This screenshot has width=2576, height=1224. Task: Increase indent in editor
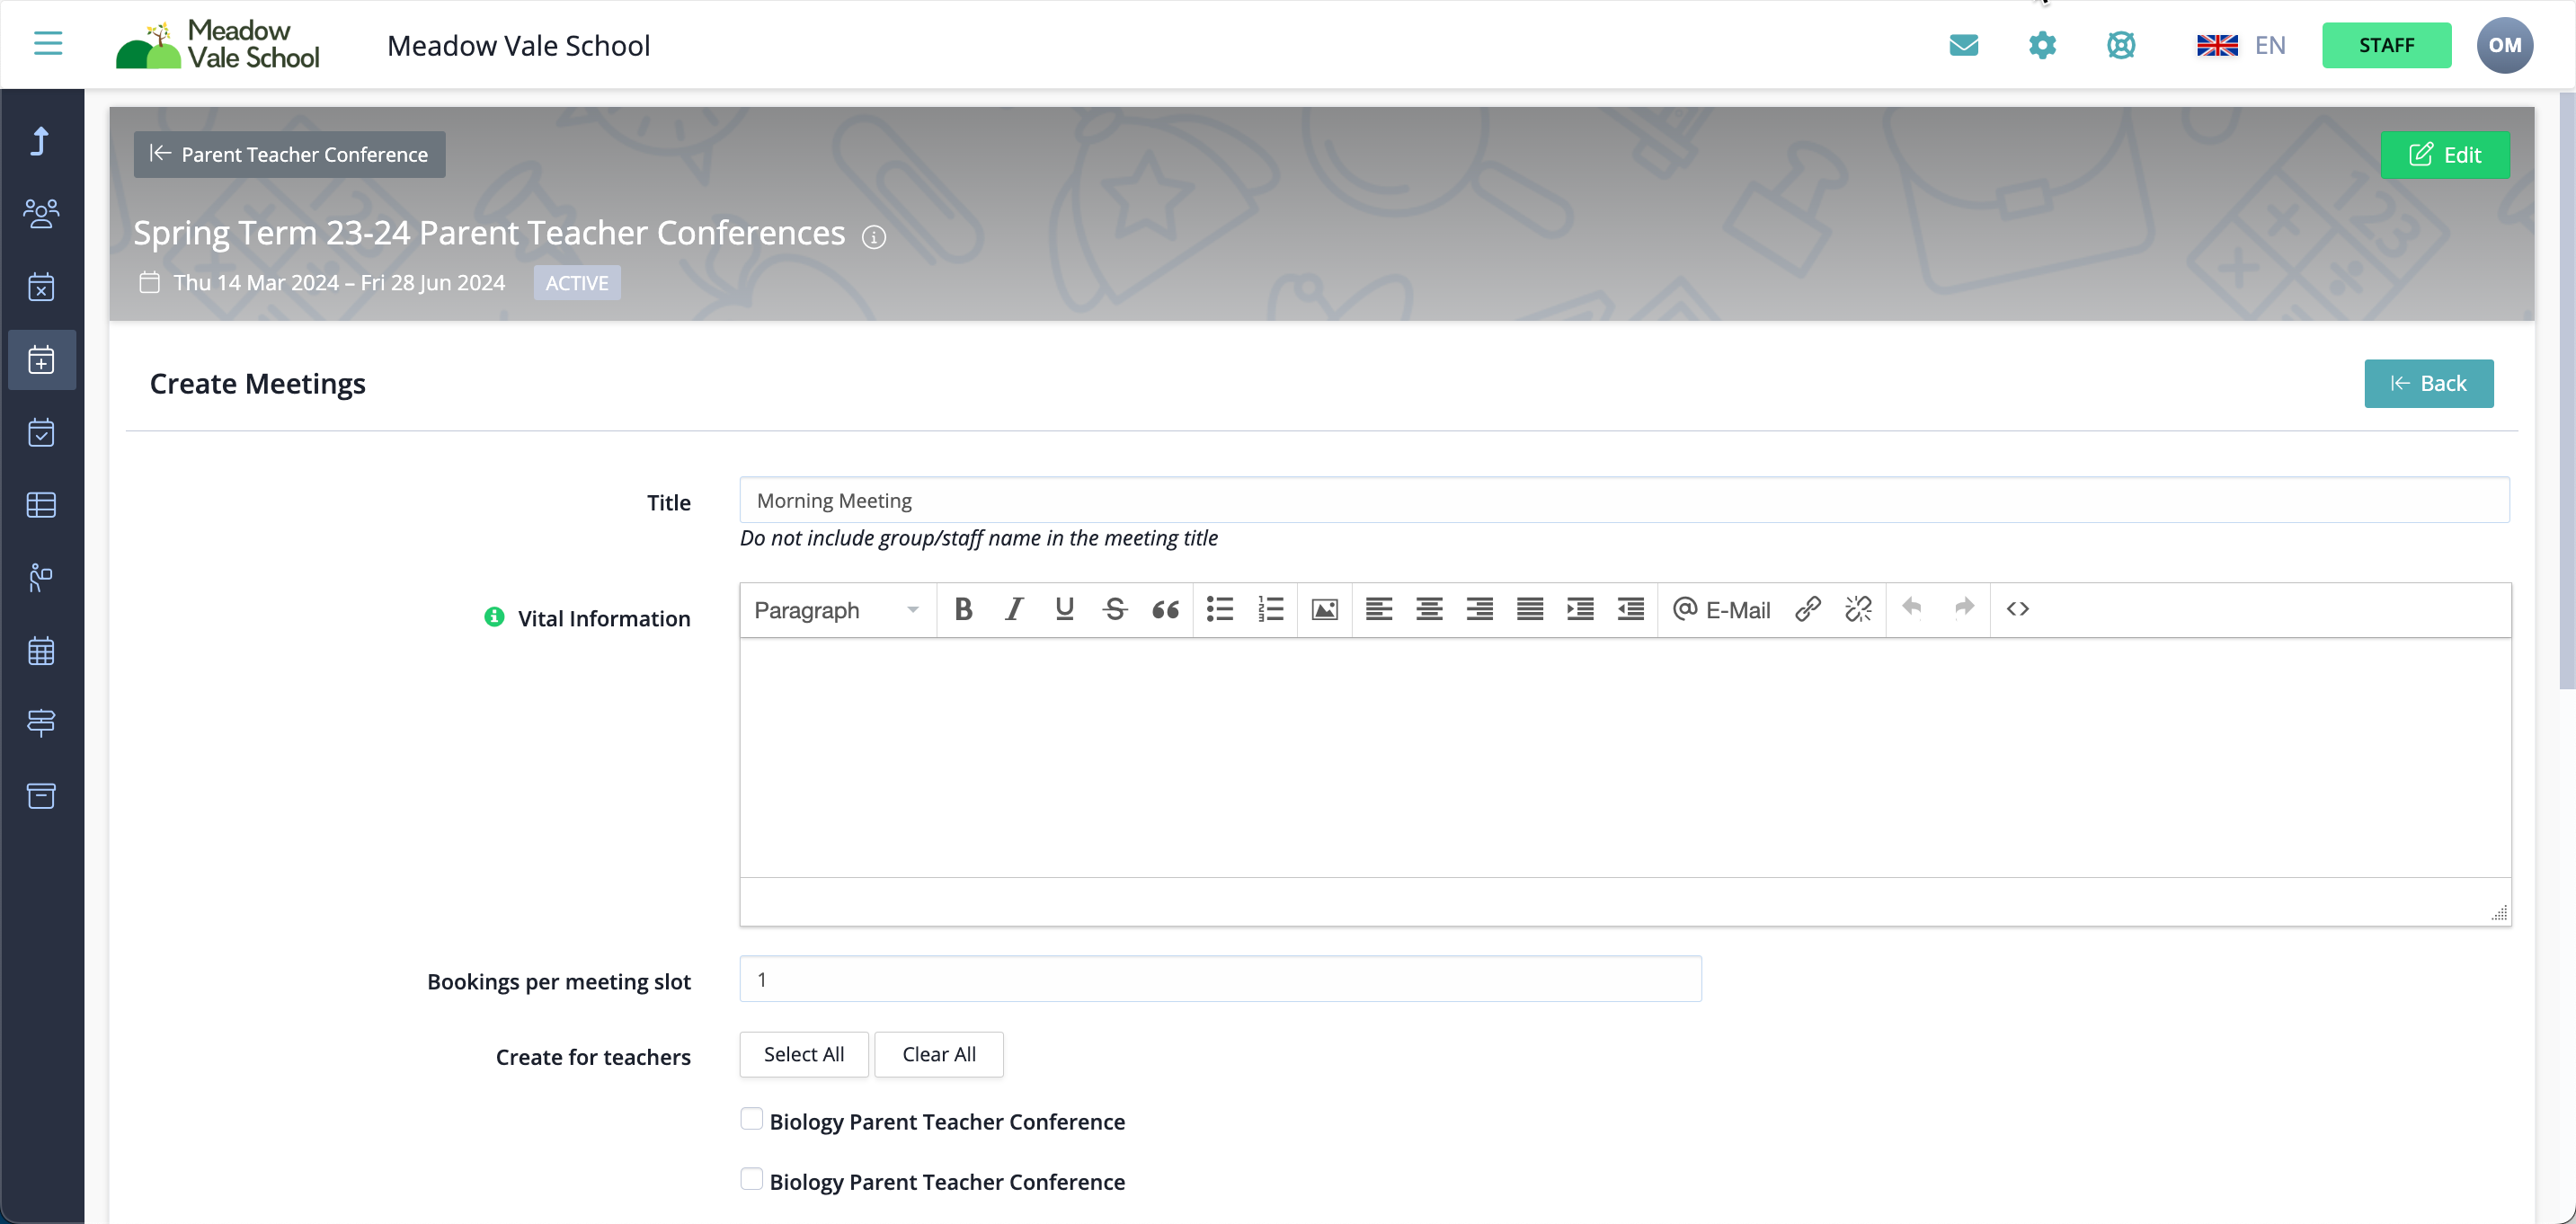(x=1580, y=609)
